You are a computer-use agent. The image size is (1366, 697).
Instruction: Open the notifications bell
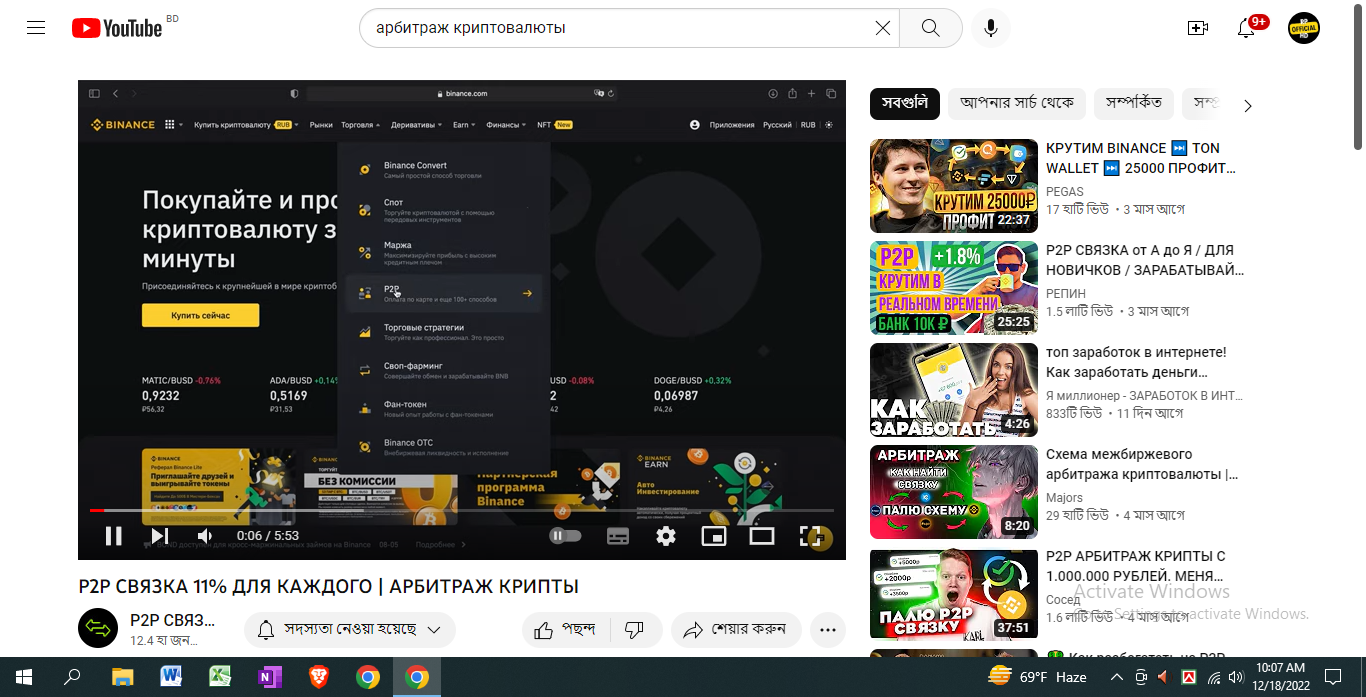click(x=1246, y=28)
